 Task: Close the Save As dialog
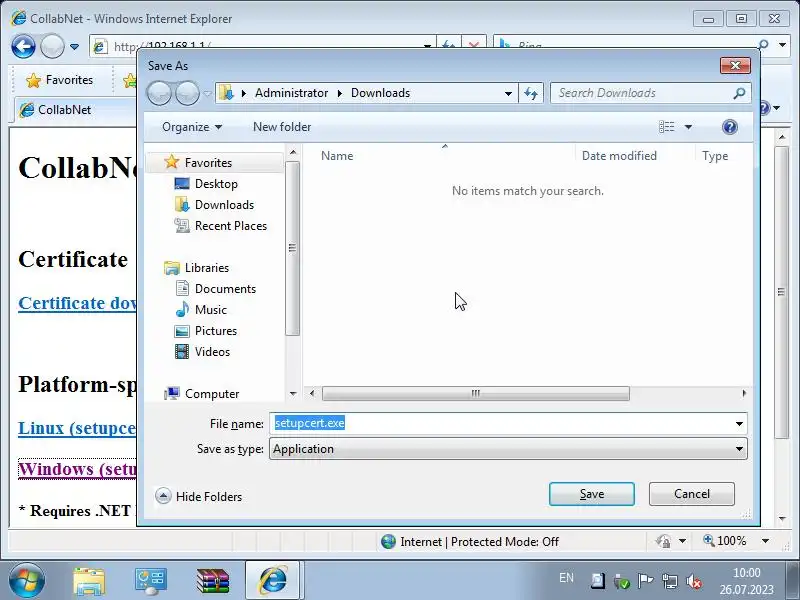coord(735,65)
